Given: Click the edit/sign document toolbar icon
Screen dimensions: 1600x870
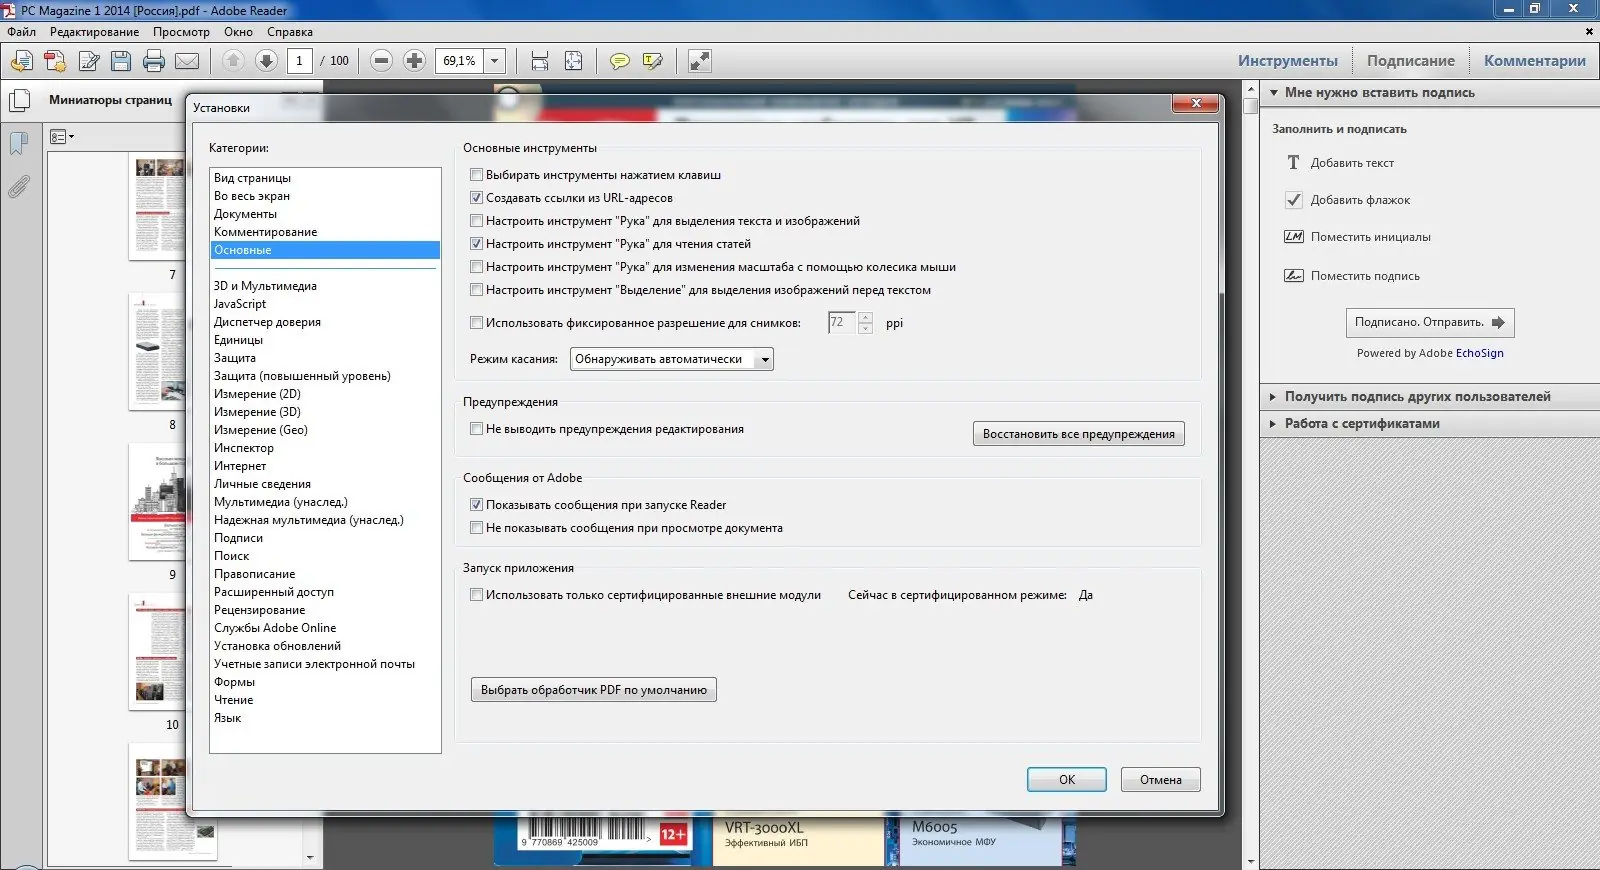Looking at the screenshot, I should (89, 61).
